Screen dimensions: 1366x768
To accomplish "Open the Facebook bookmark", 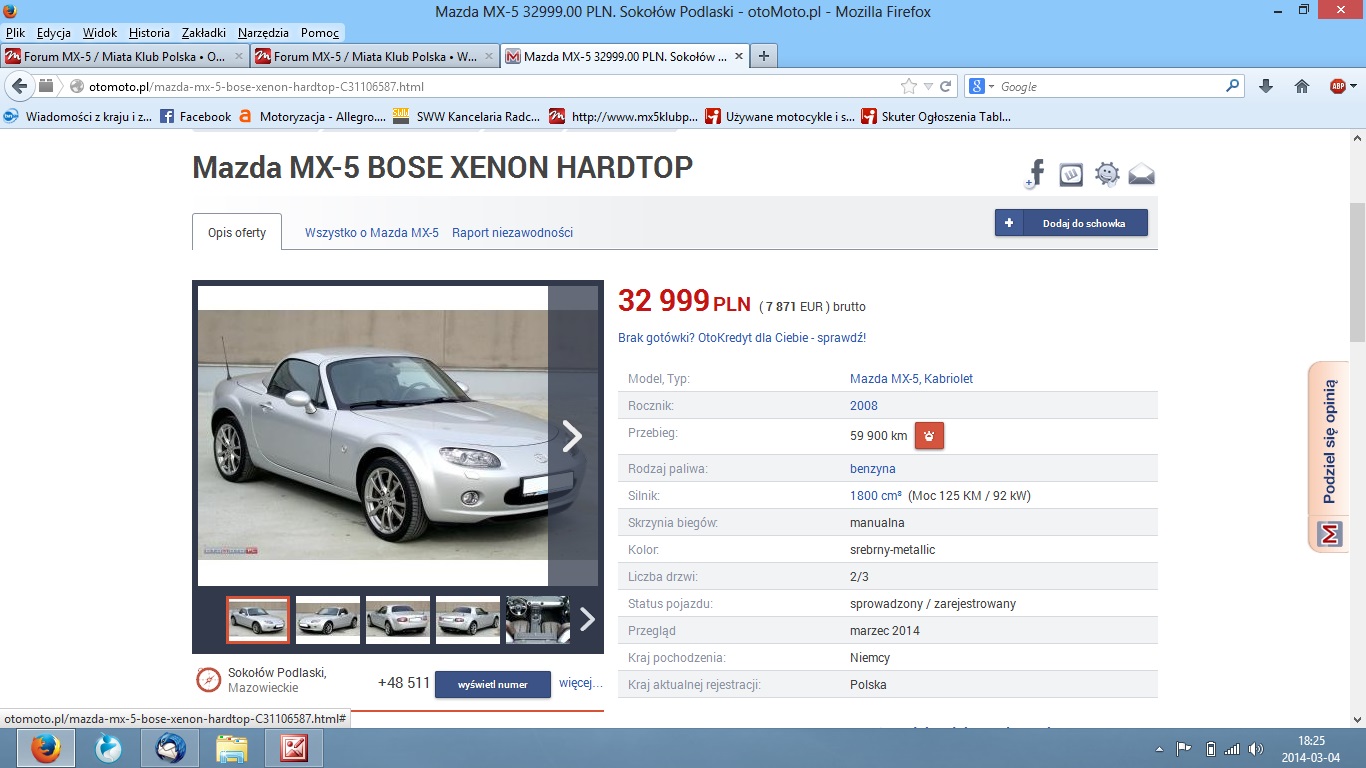I will click(195, 116).
